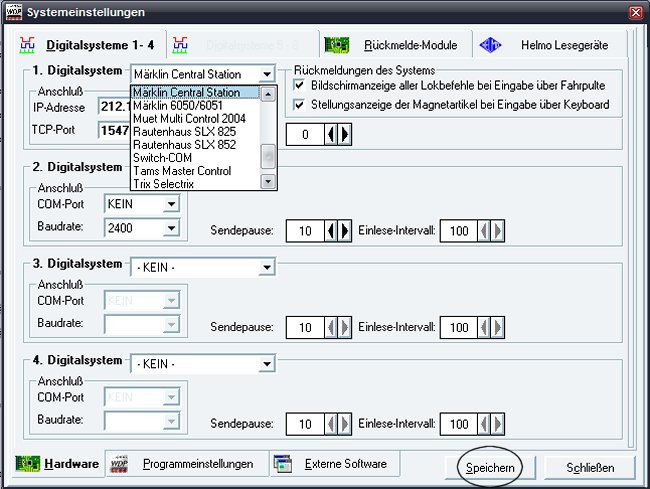The width and height of the screenshot is (650, 489).
Task: Increase Sendepause of 4. Digitalsystem
Action: point(344,424)
